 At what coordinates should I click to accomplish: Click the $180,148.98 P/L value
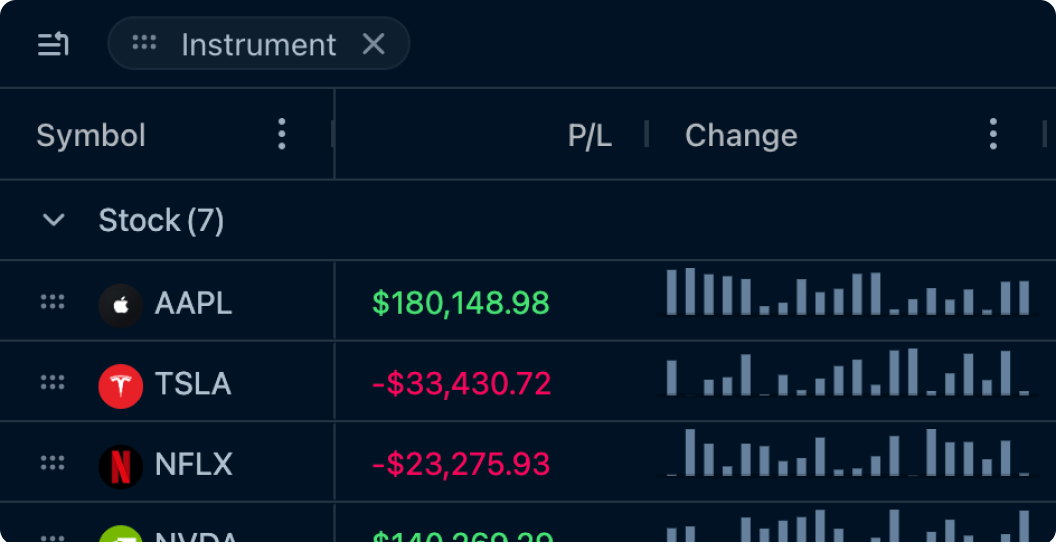click(x=461, y=303)
